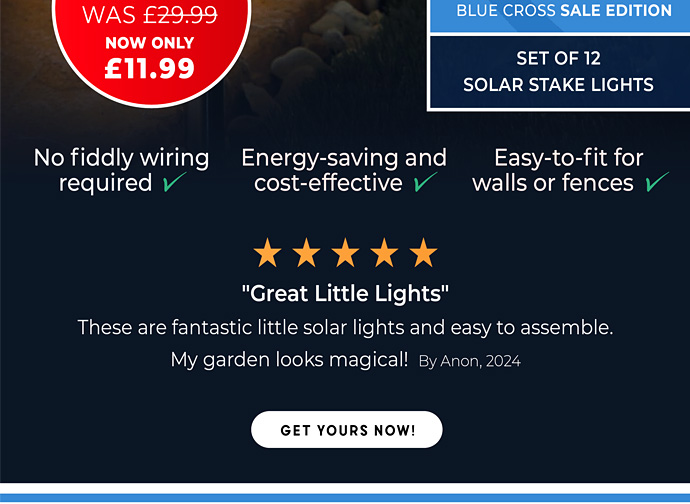Image resolution: width=690 pixels, height=504 pixels.
Task: Click the 'Easy-to-fit for walls or fences' text
Action: pos(569,170)
